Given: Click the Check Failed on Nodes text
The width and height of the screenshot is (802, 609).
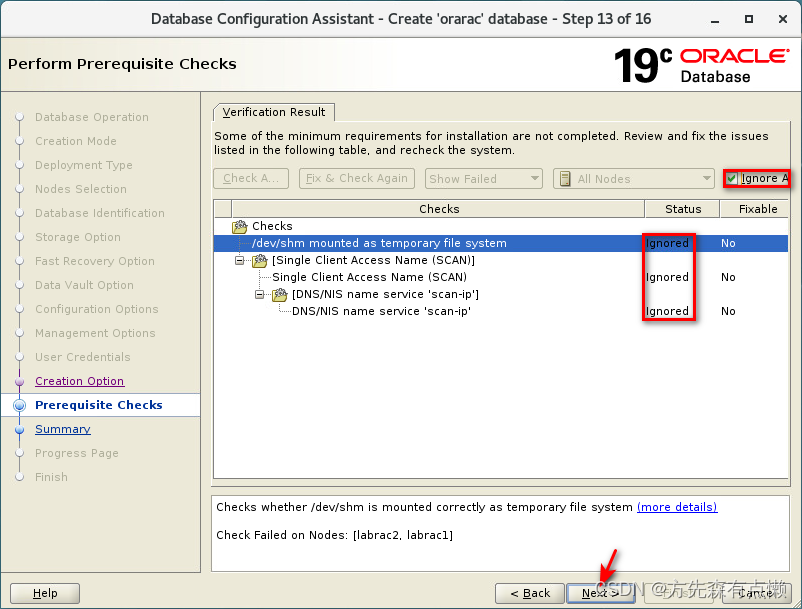Looking at the screenshot, I should 335,535.
